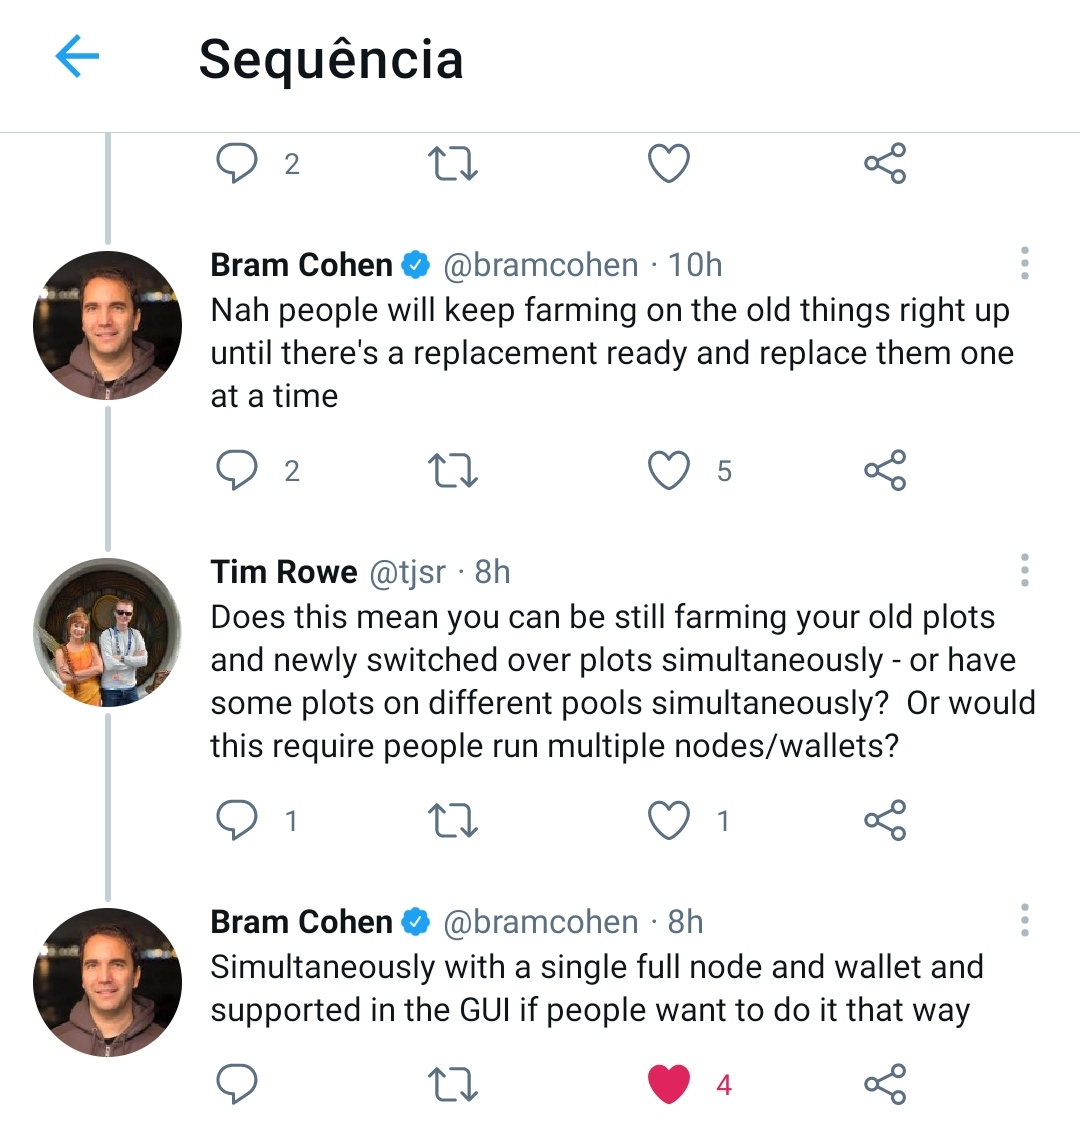Reply to Bram Cohen's 8h tweet
The height and width of the screenshot is (1132, 1080).
(x=237, y=1084)
